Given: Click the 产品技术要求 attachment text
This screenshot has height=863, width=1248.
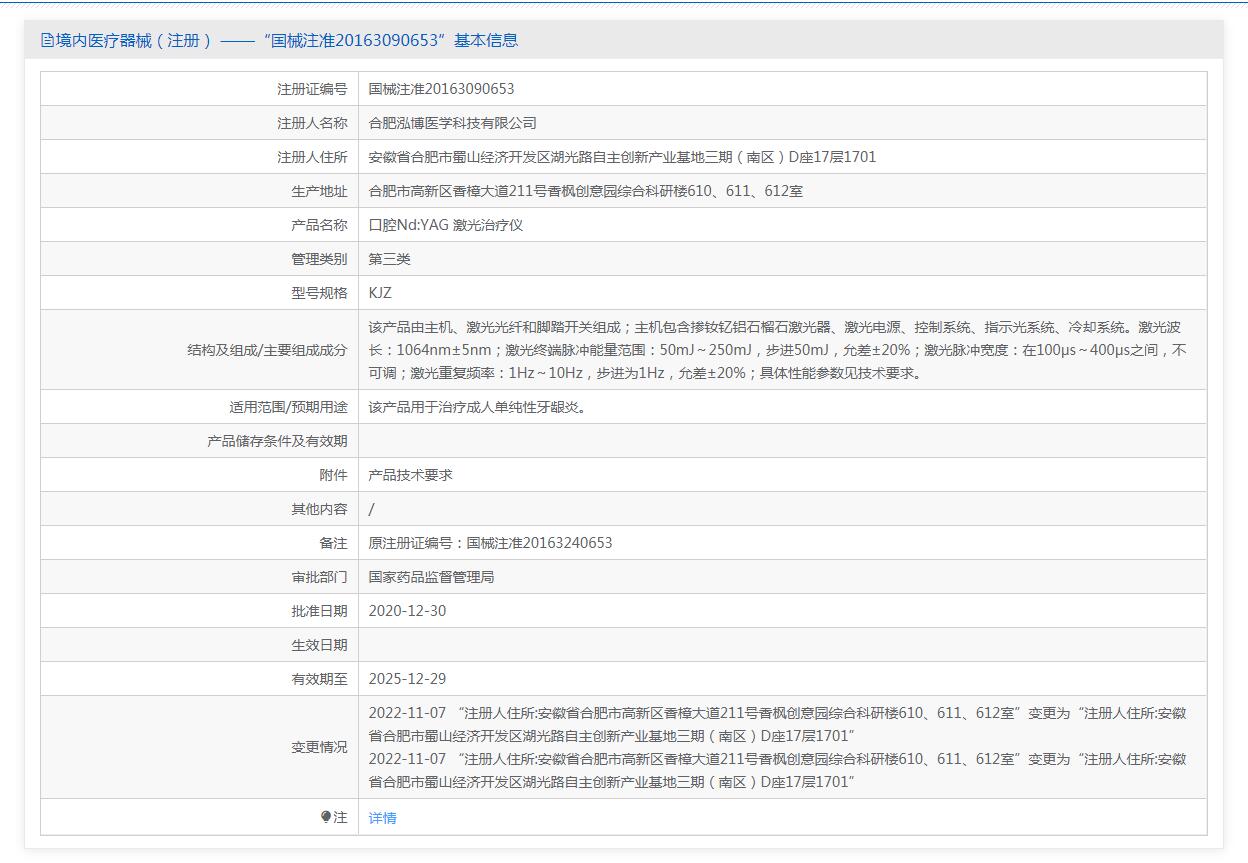Looking at the screenshot, I should pos(410,475).
